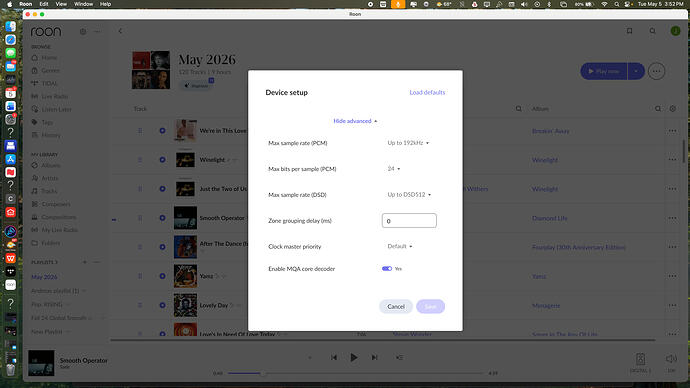The image size is (690, 388).
Task: Open the search icon in header
Action: click(x=653, y=31)
